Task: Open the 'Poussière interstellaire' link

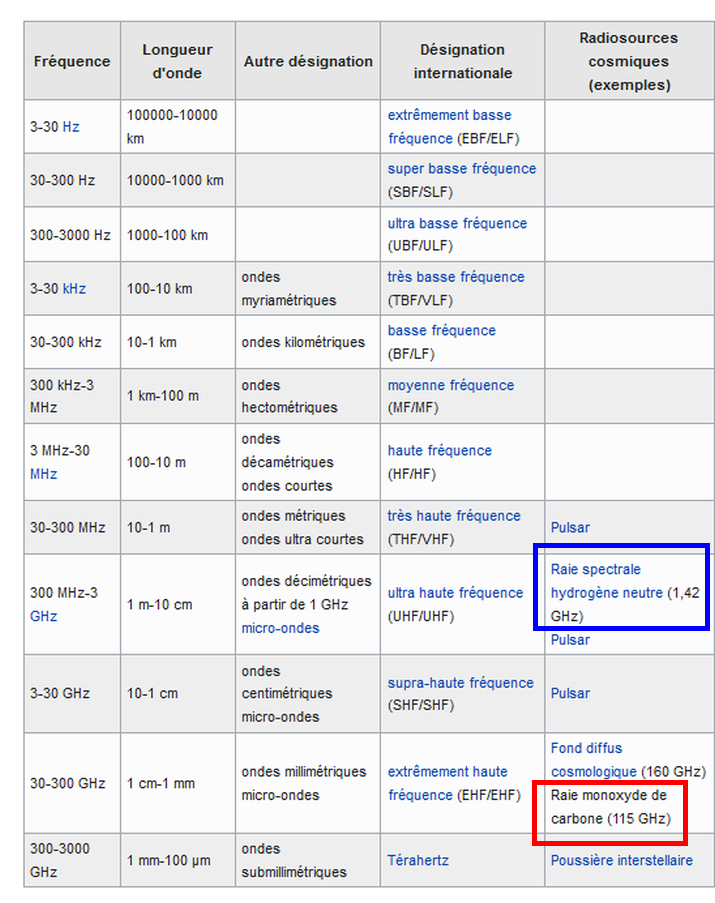Action: click(622, 860)
